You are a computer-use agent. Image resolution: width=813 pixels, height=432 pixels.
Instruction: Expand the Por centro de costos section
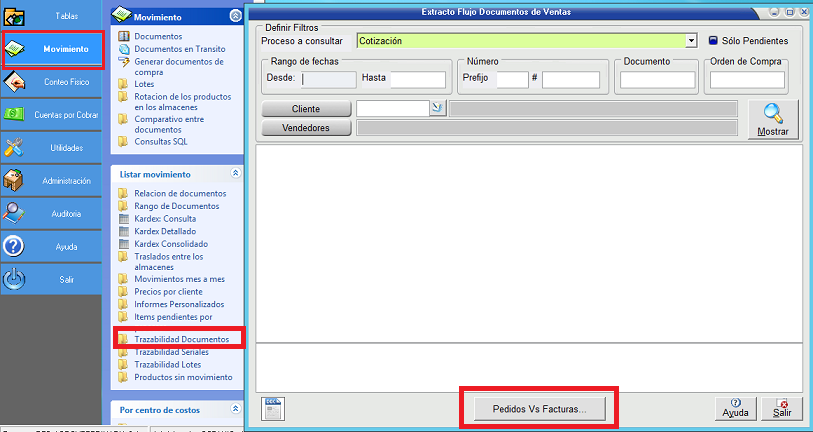pyautogui.click(x=235, y=409)
